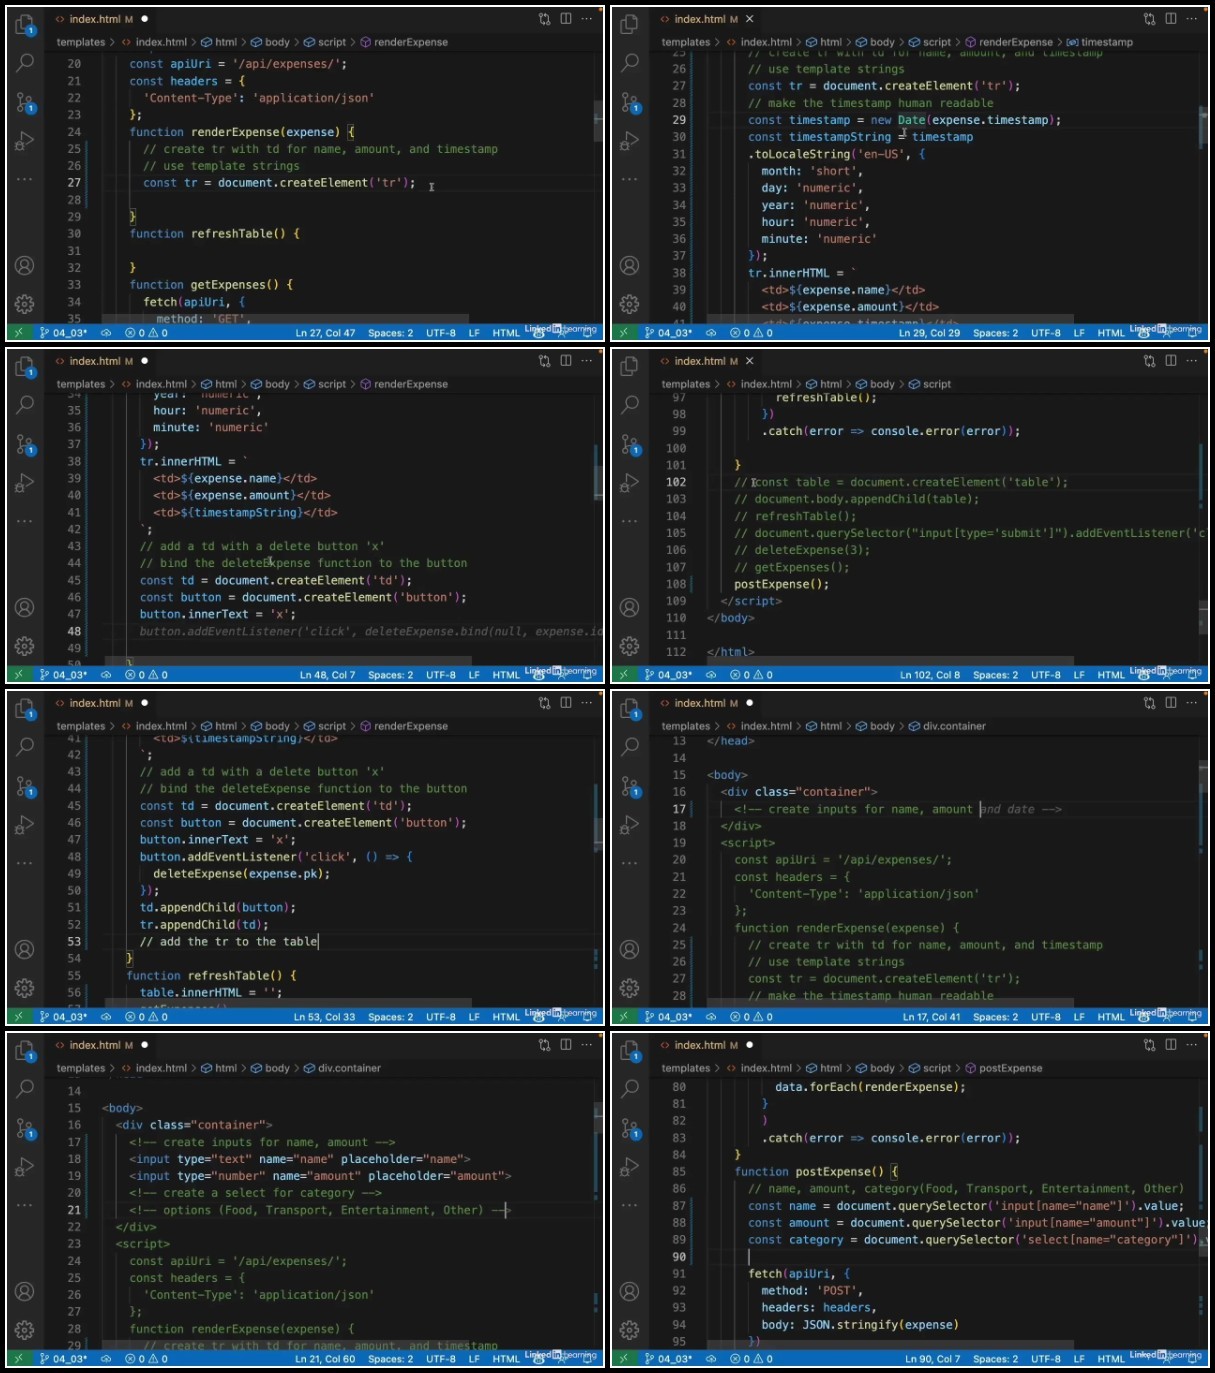
Task: Open Search in the Ln 53, Col 33 panel
Action: coord(25,746)
